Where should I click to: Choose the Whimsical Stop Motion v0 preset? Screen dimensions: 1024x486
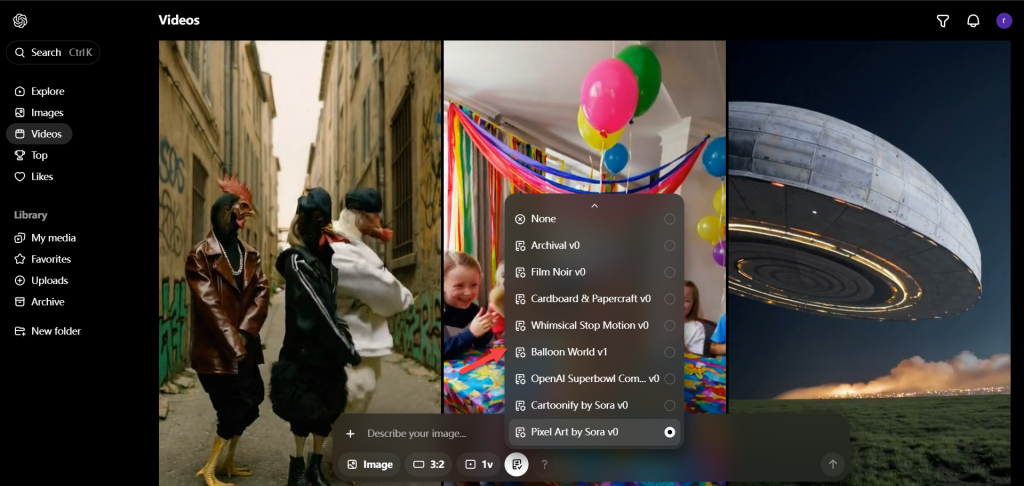pos(594,325)
